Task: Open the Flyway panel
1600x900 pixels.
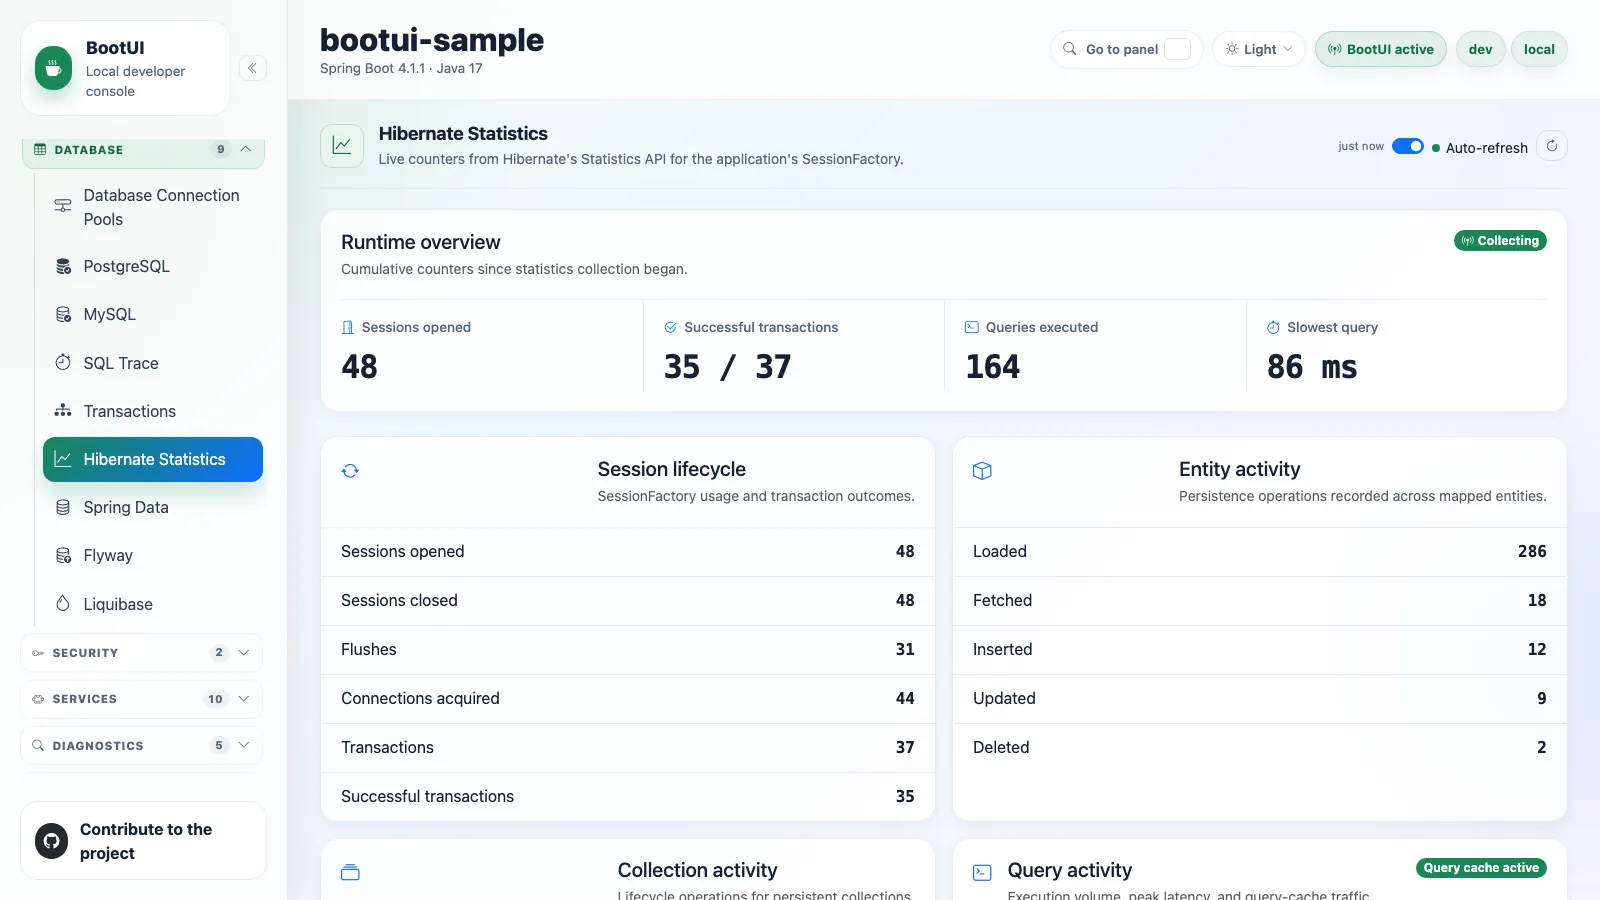Action: tap(152, 555)
